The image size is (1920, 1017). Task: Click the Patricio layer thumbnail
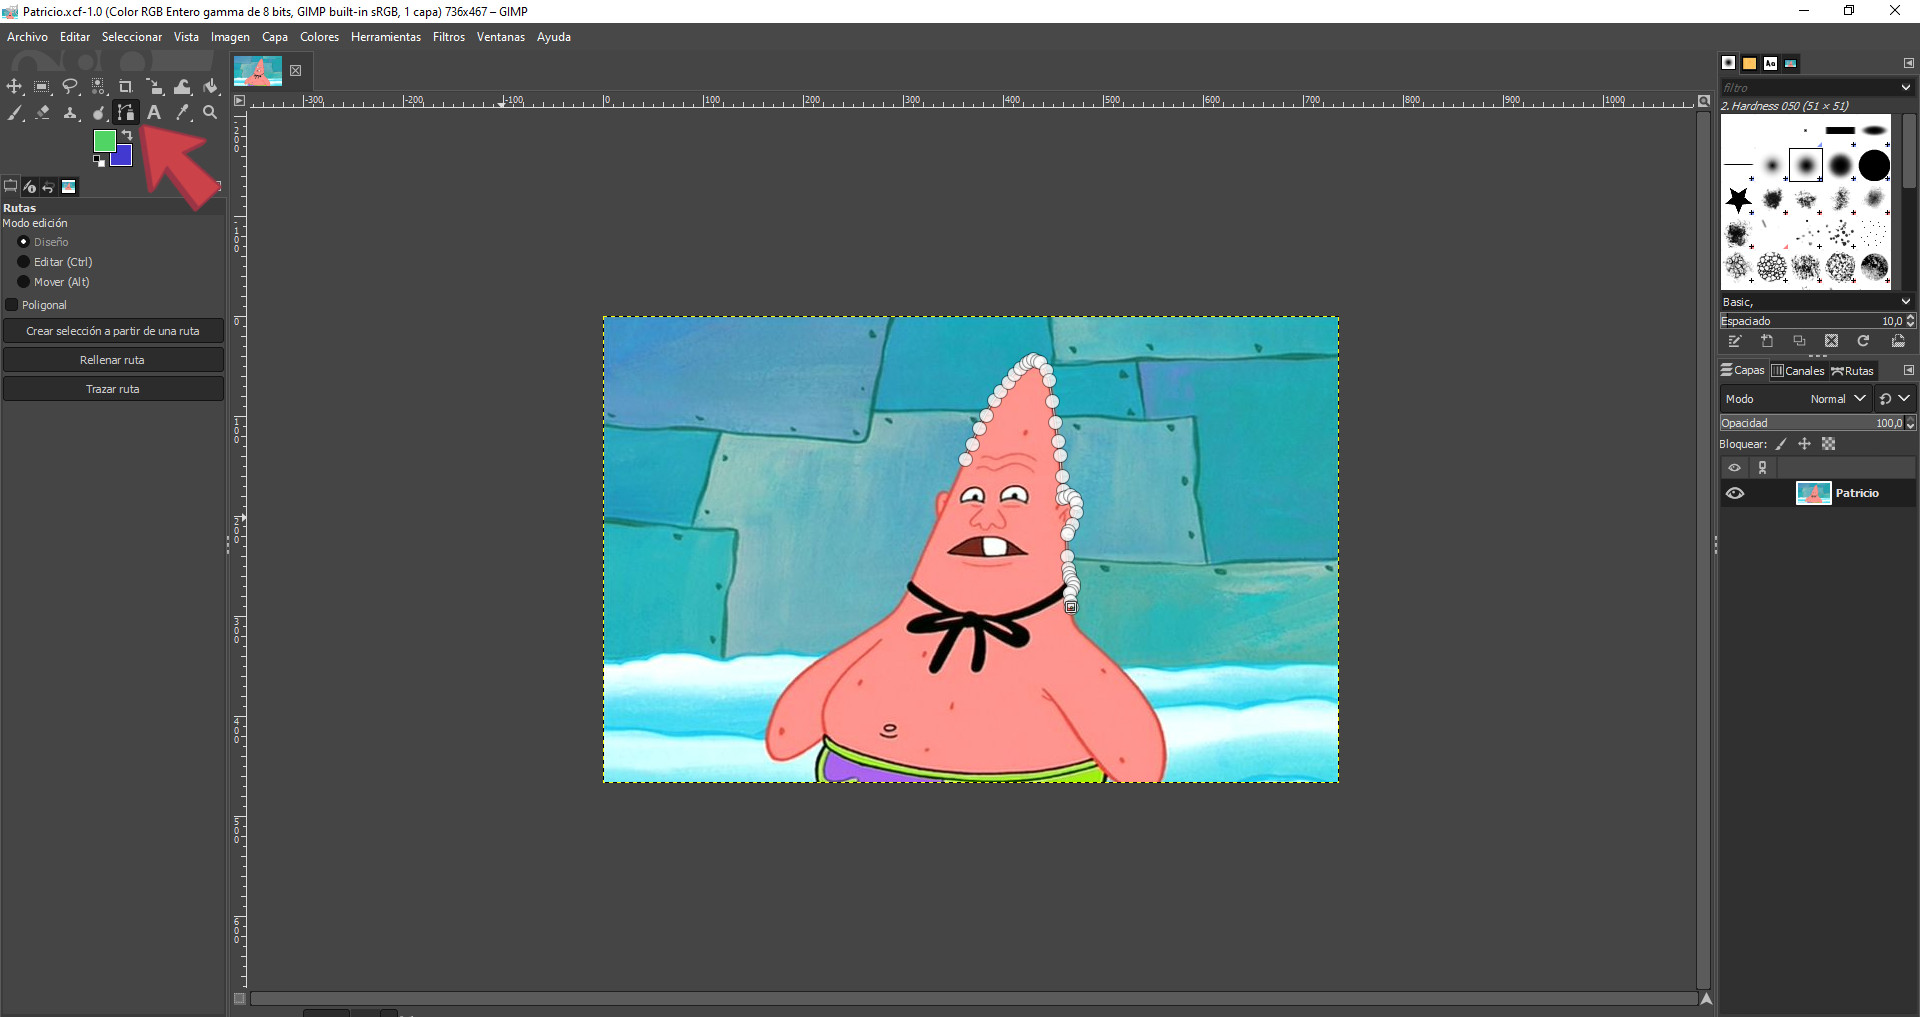1813,493
